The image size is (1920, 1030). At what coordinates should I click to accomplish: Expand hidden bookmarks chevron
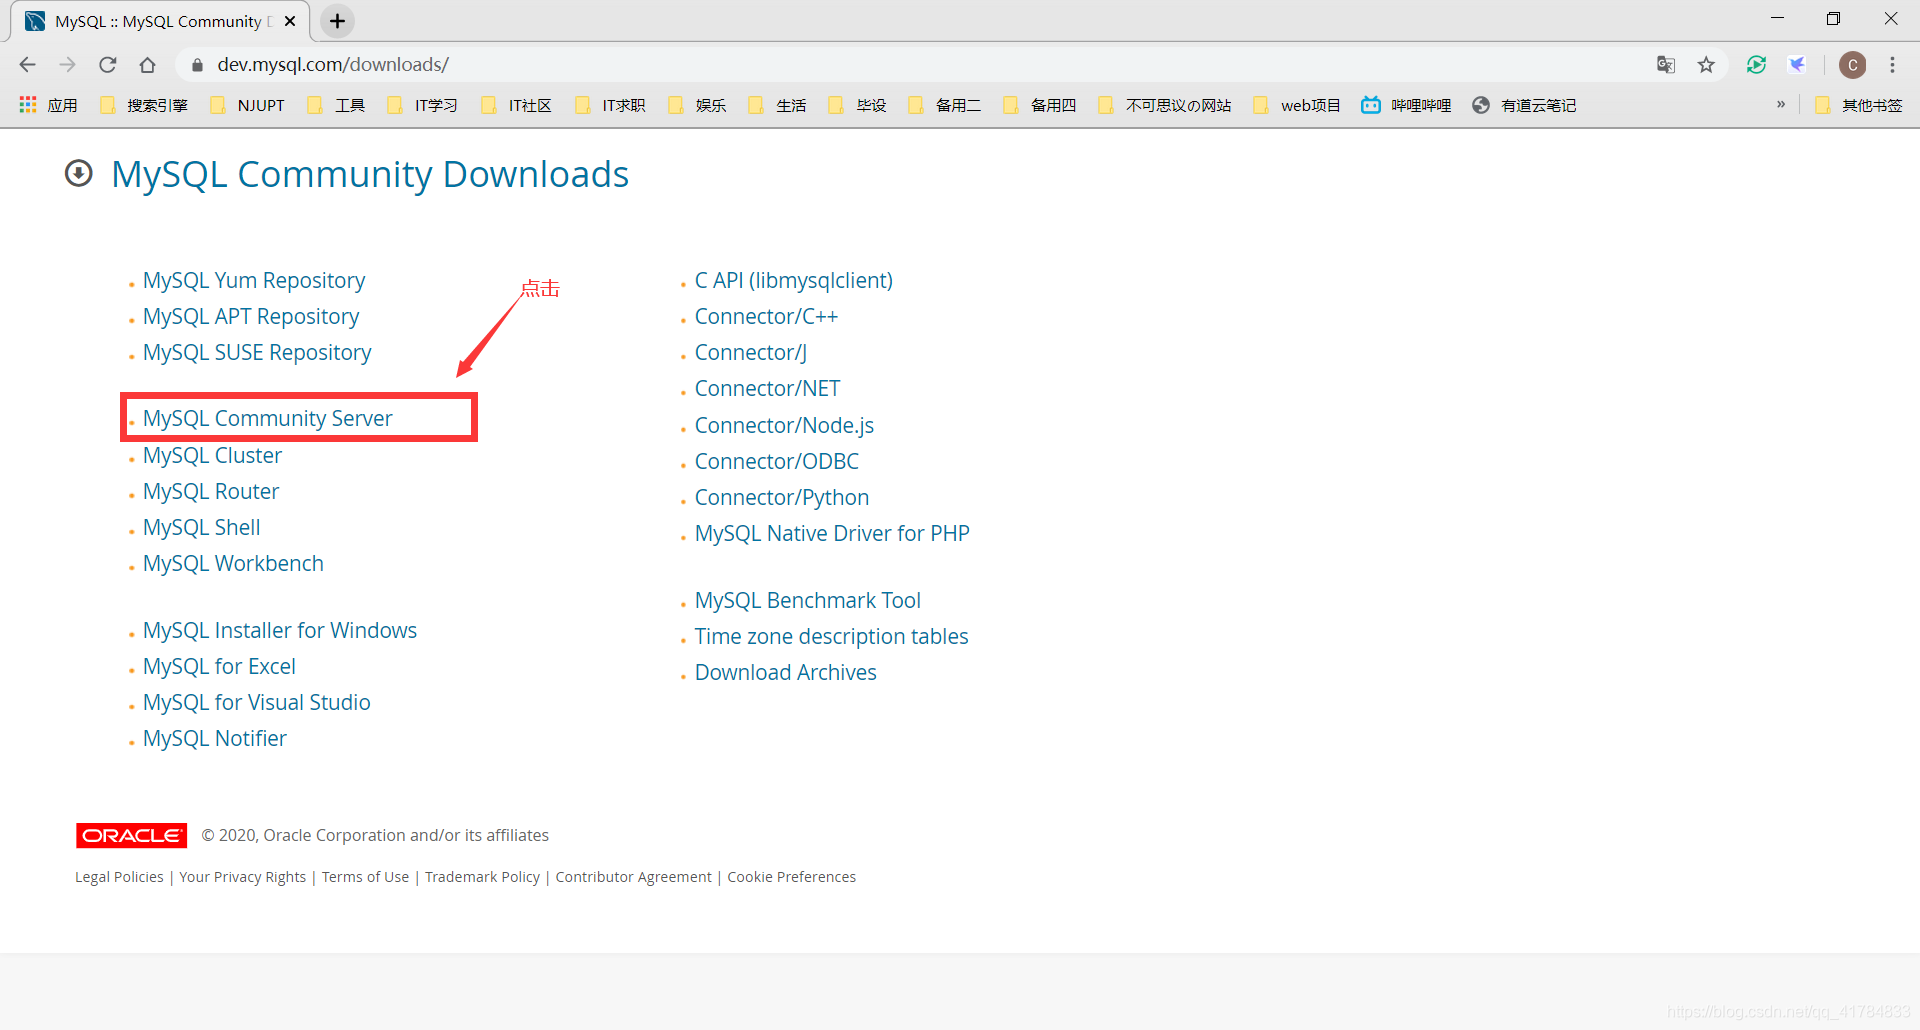[x=1781, y=105]
